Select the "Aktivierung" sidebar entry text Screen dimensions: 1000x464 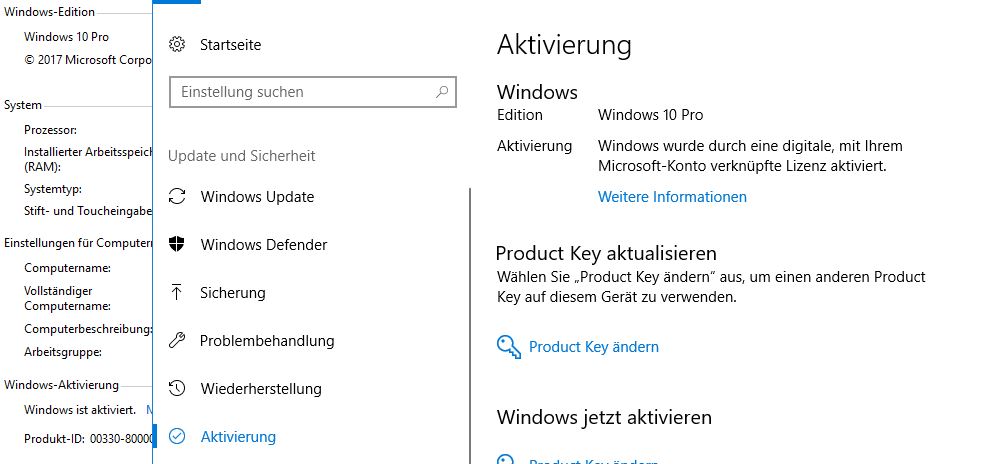(x=238, y=437)
